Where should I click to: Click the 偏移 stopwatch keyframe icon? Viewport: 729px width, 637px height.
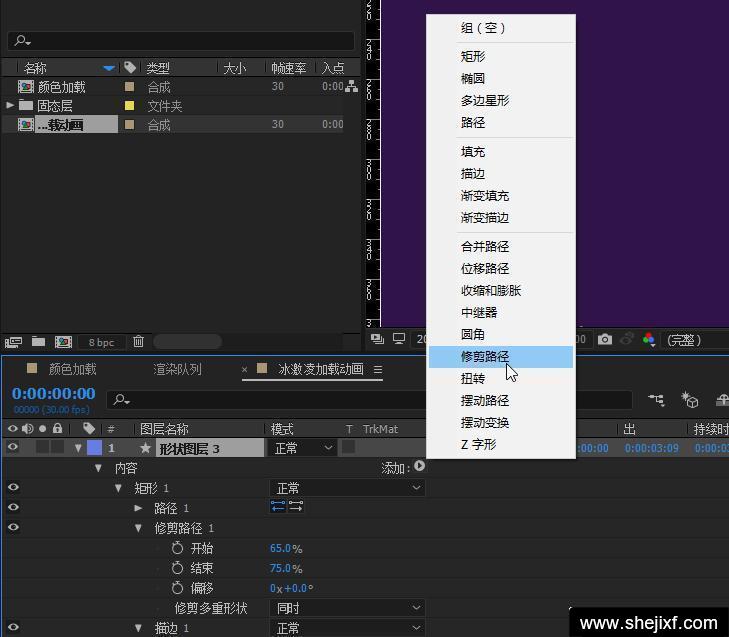178,588
